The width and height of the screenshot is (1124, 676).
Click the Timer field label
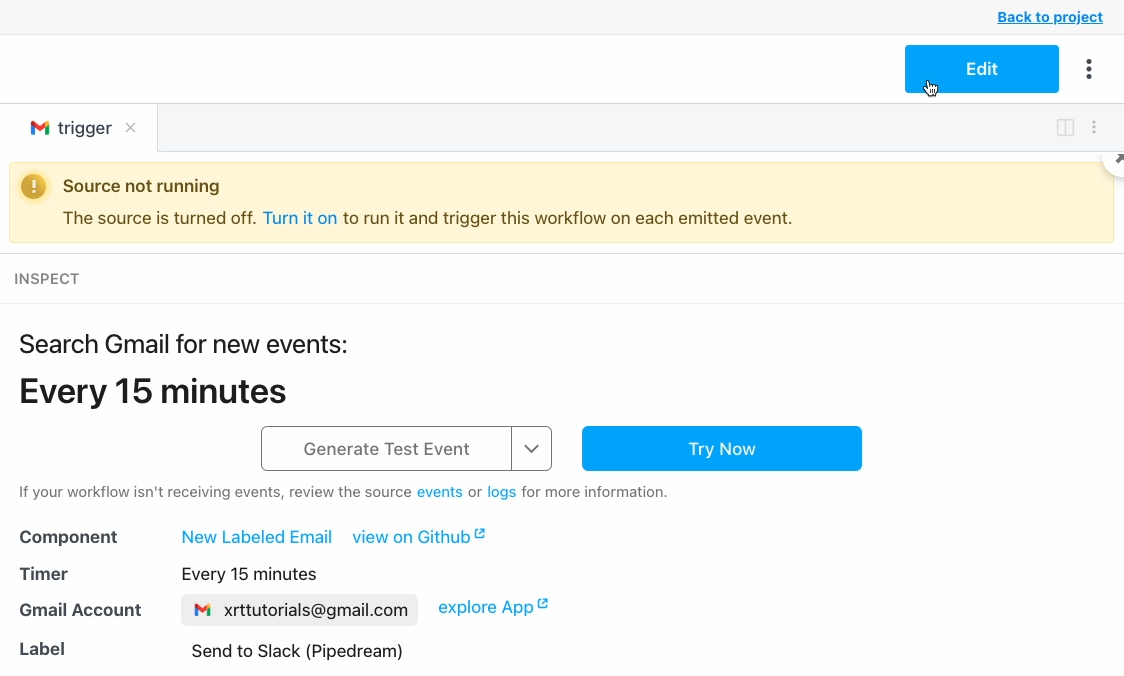point(44,574)
